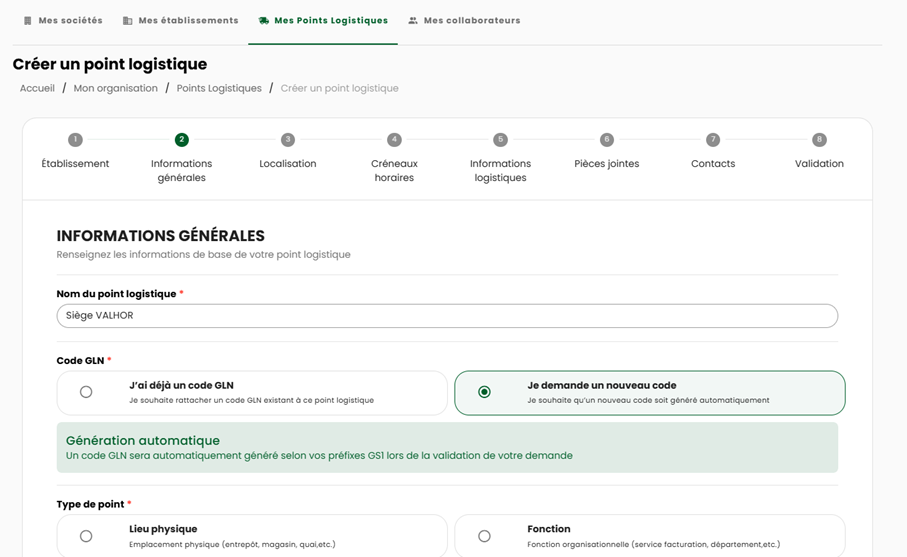Click the Type de point field label
The width and height of the screenshot is (907, 557).
click(x=90, y=504)
